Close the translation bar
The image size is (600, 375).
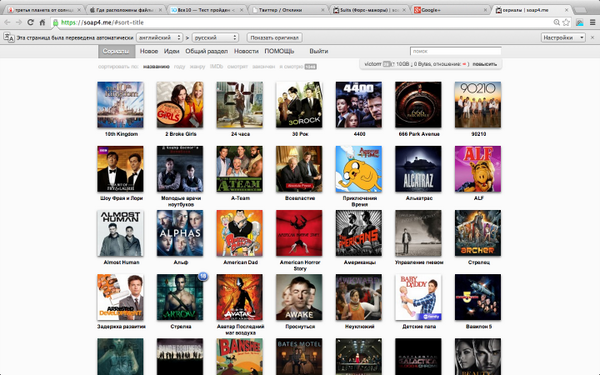coord(593,38)
